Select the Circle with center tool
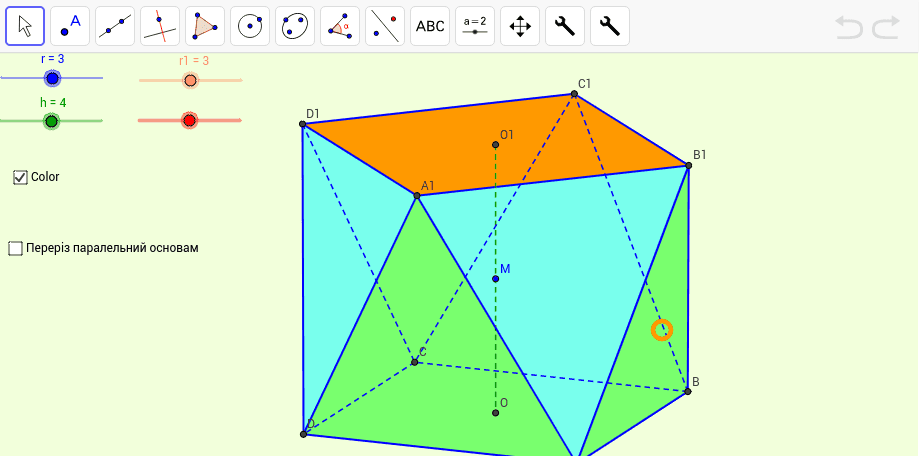This screenshot has width=920, height=458. click(250, 26)
